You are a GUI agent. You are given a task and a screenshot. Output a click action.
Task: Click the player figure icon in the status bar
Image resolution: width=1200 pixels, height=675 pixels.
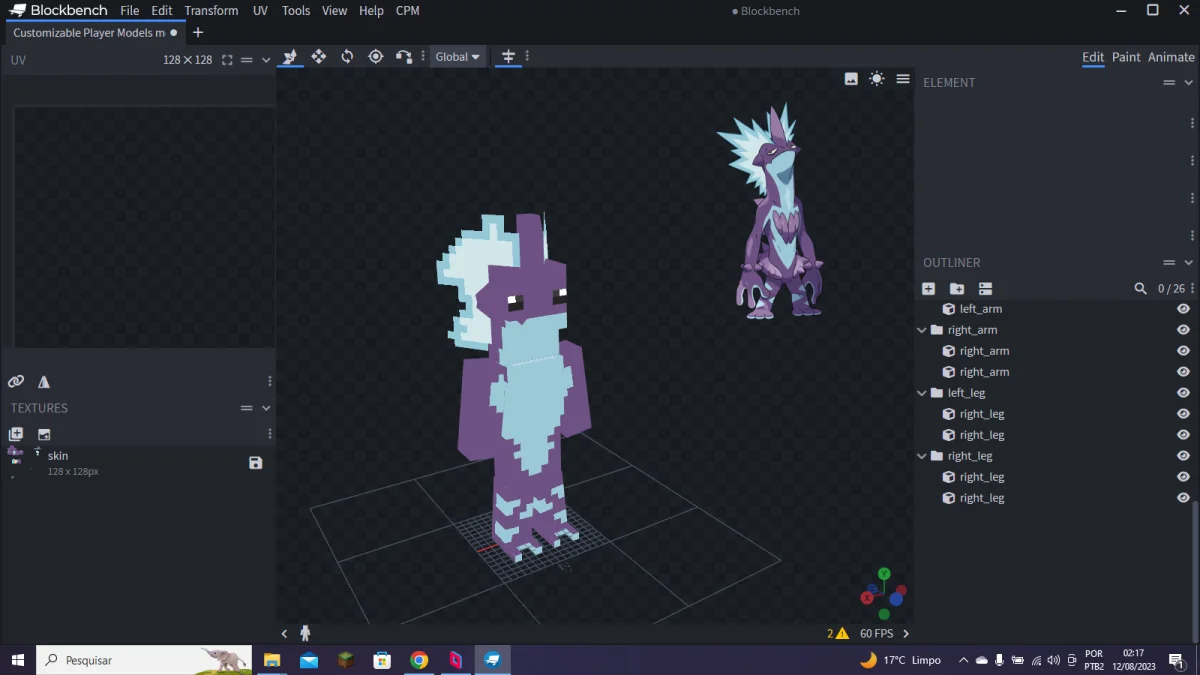click(305, 633)
